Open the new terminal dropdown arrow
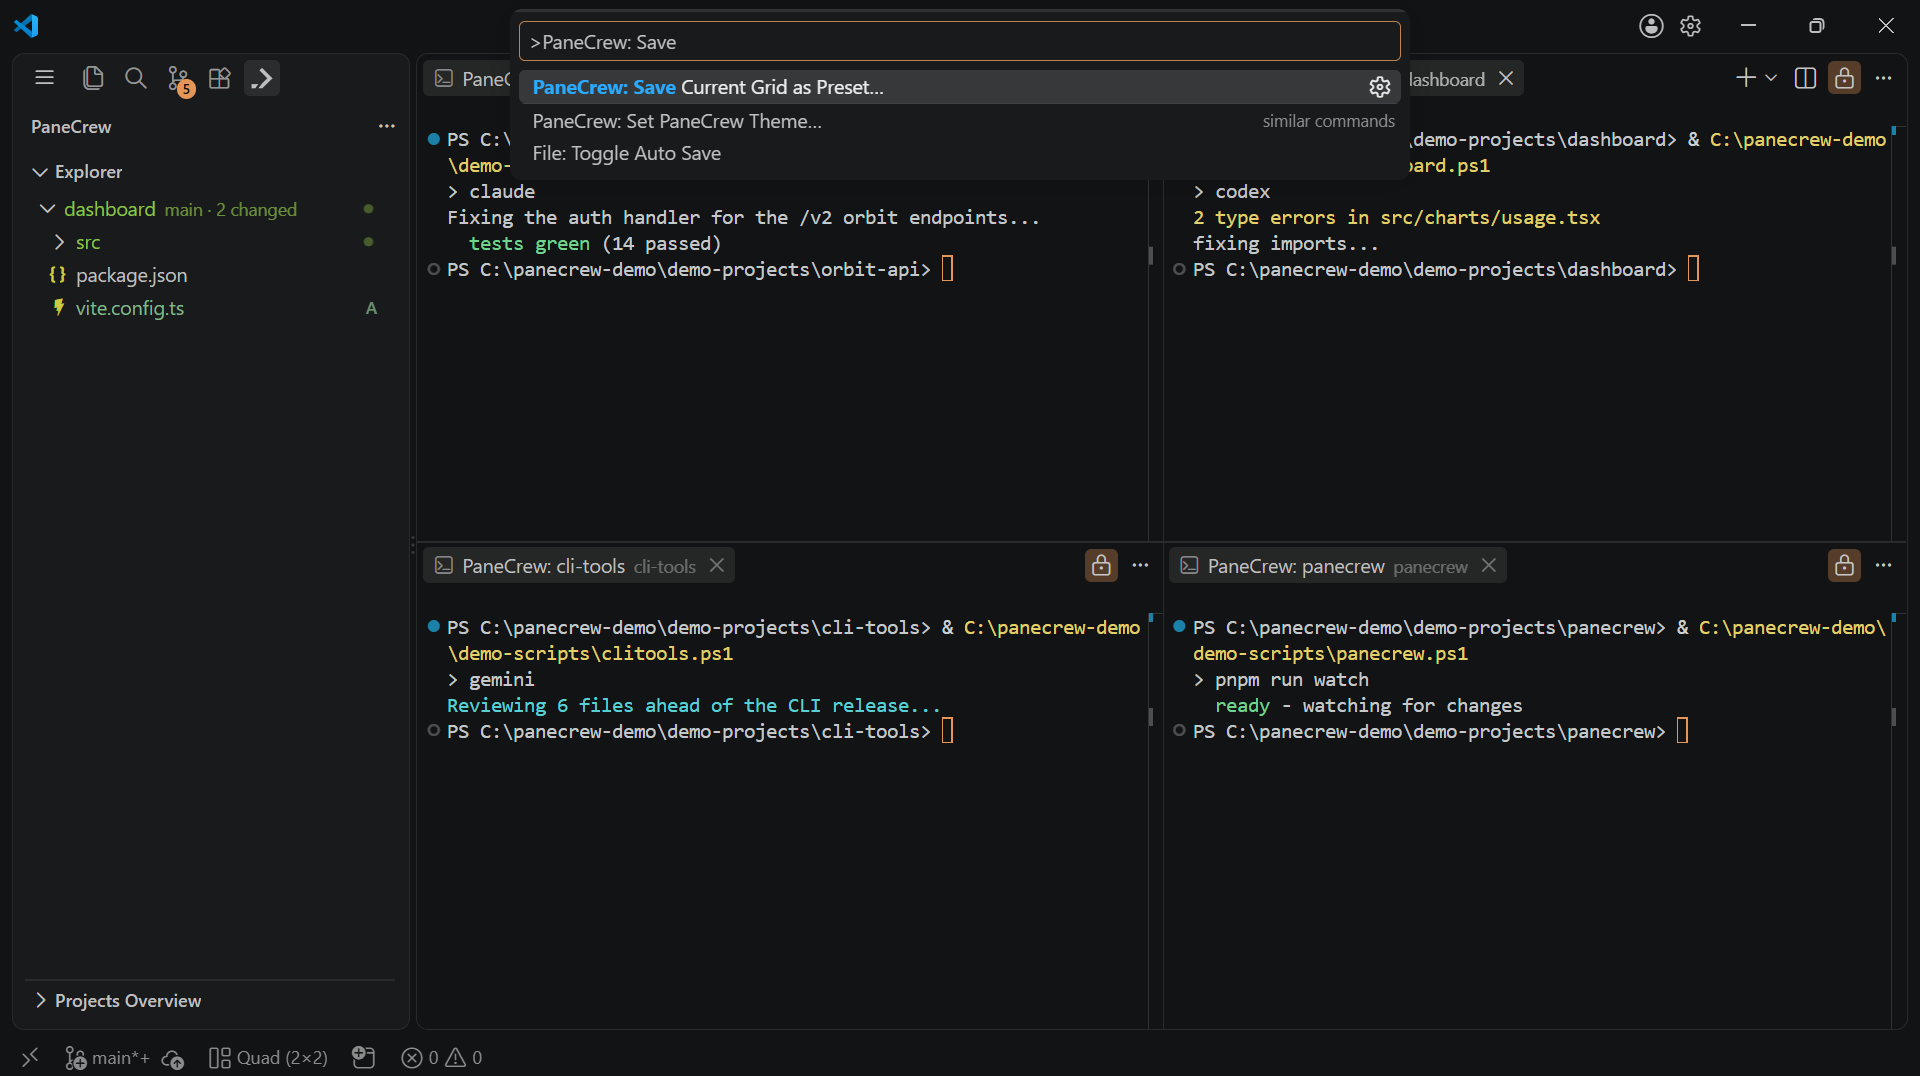 tap(1771, 78)
